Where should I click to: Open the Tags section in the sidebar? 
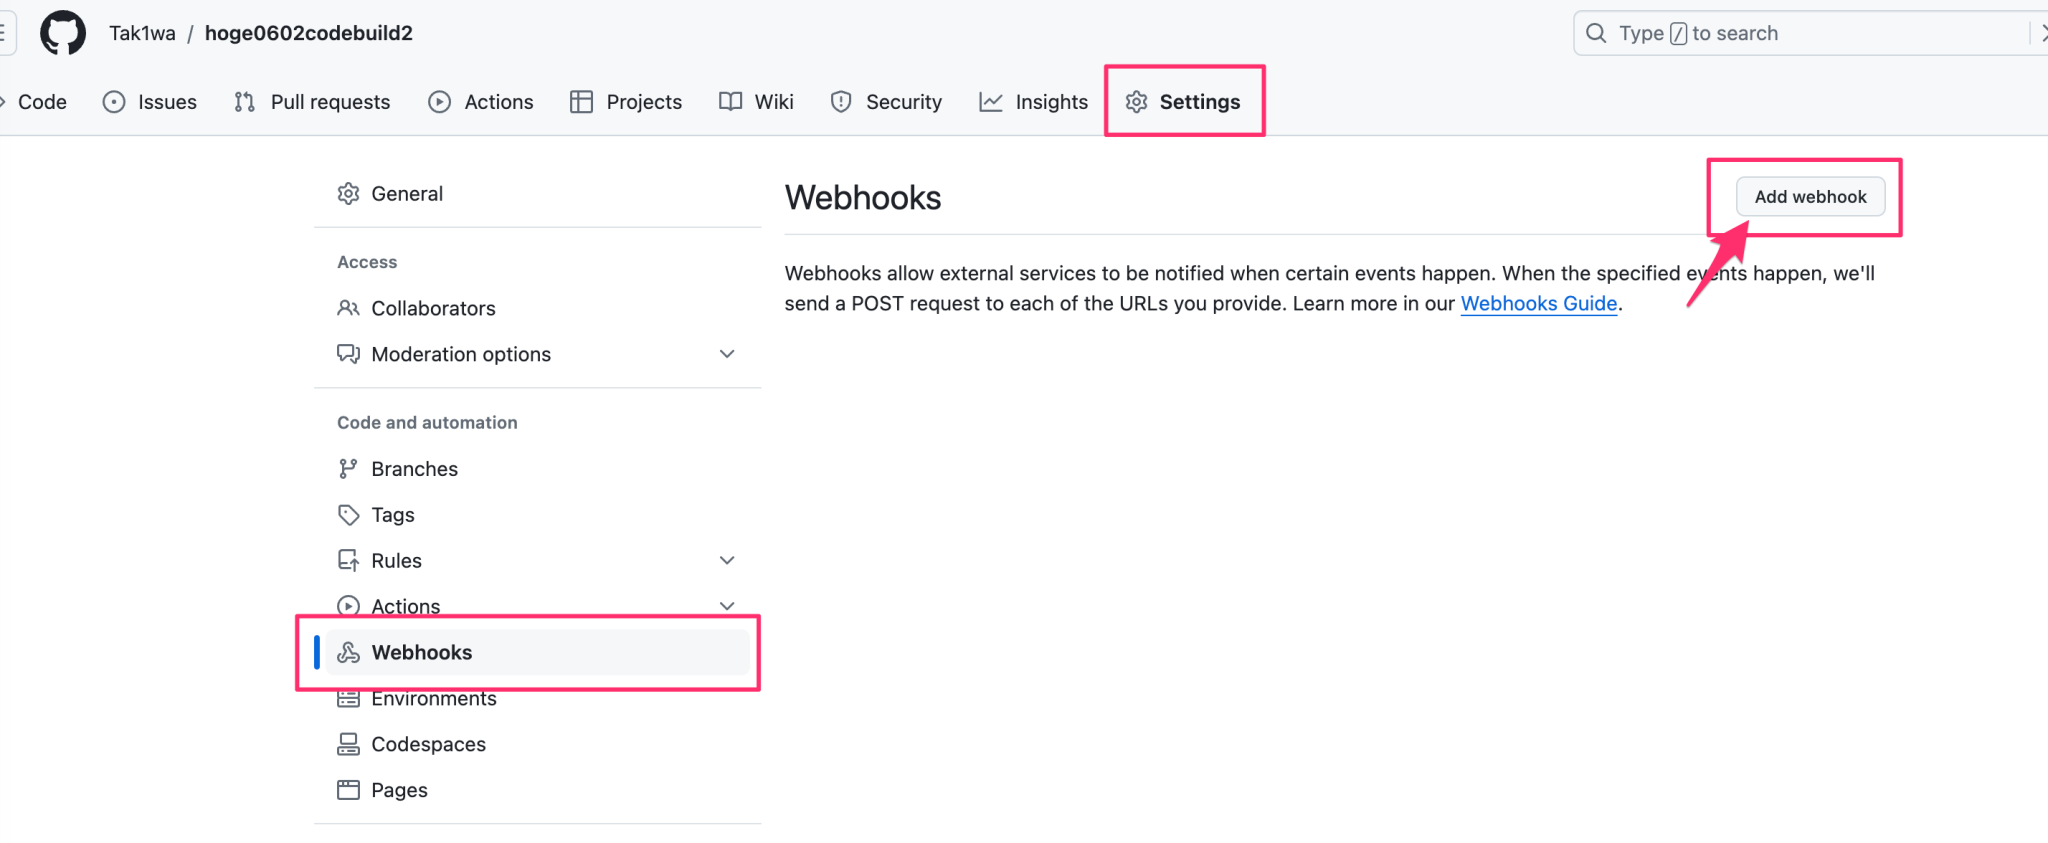tap(392, 514)
